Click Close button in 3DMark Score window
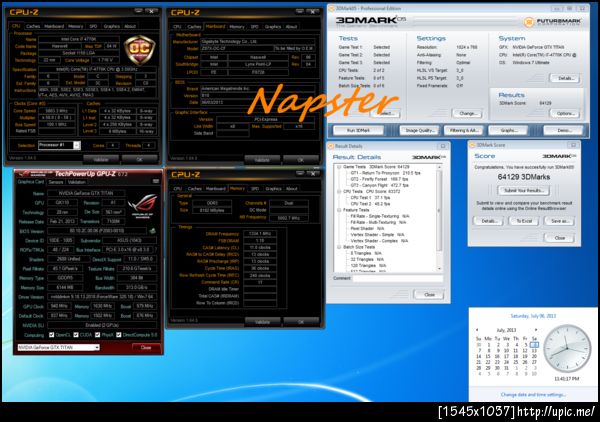This screenshot has width=600, height=422. pyautogui.click(x=560, y=238)
